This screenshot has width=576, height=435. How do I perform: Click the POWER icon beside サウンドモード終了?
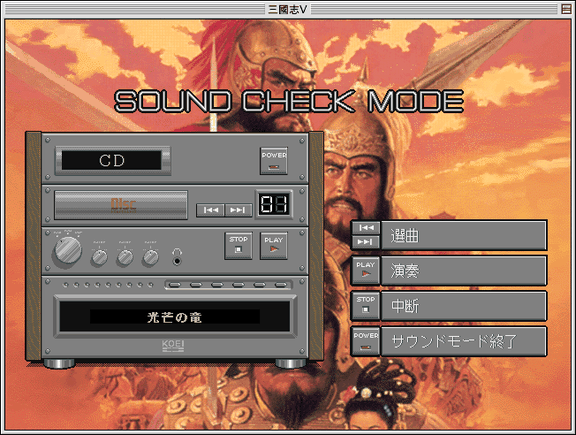(x=366, y=341)
